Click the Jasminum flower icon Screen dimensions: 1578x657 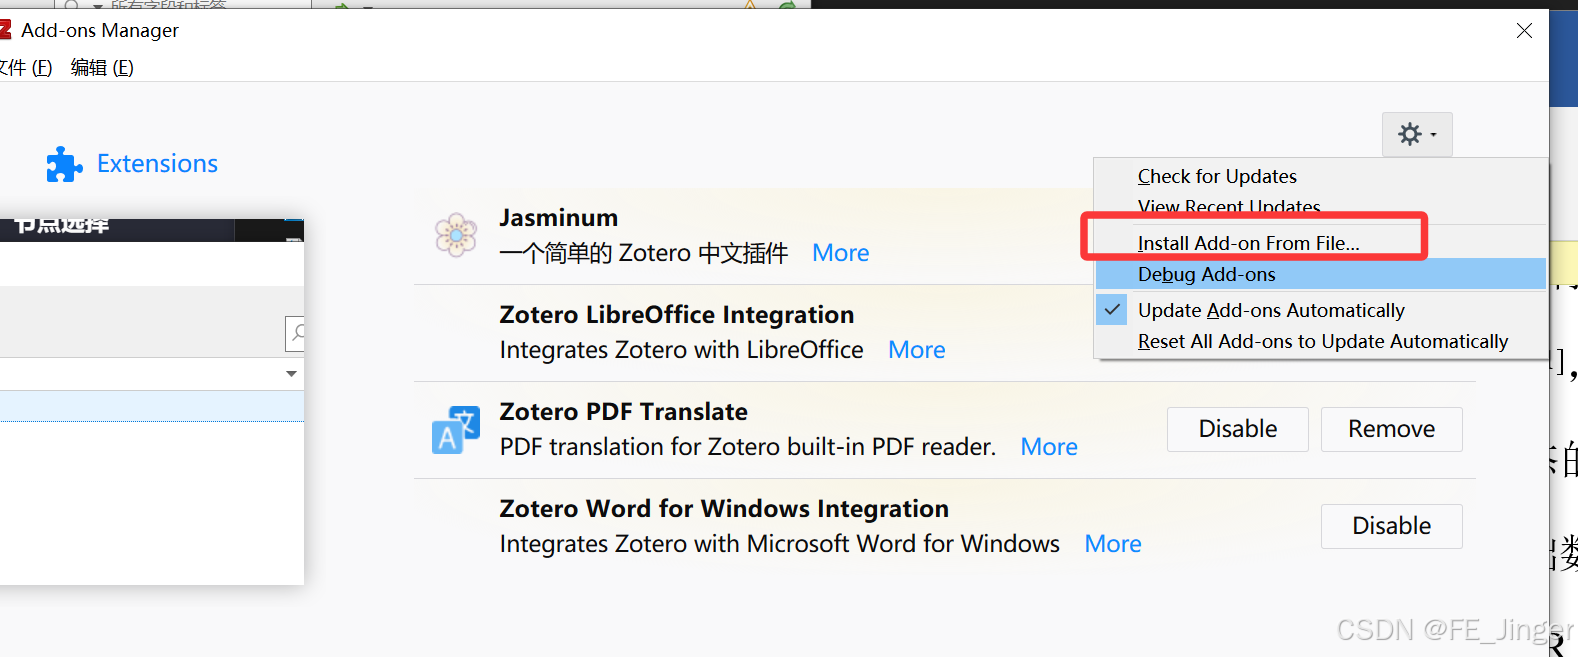pos(456,235)
